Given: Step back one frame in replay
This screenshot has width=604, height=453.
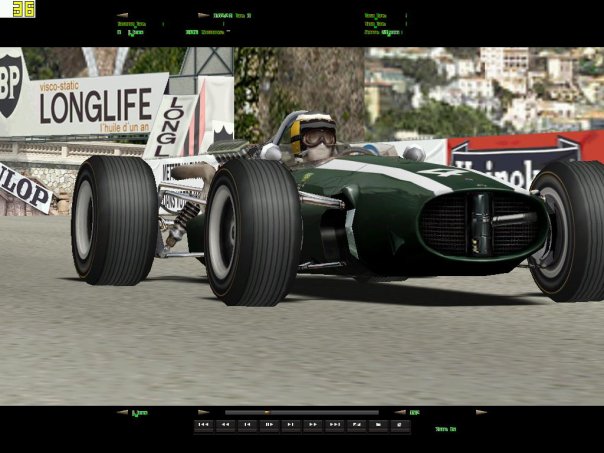Looking at the screenshot, I should 247,425.
